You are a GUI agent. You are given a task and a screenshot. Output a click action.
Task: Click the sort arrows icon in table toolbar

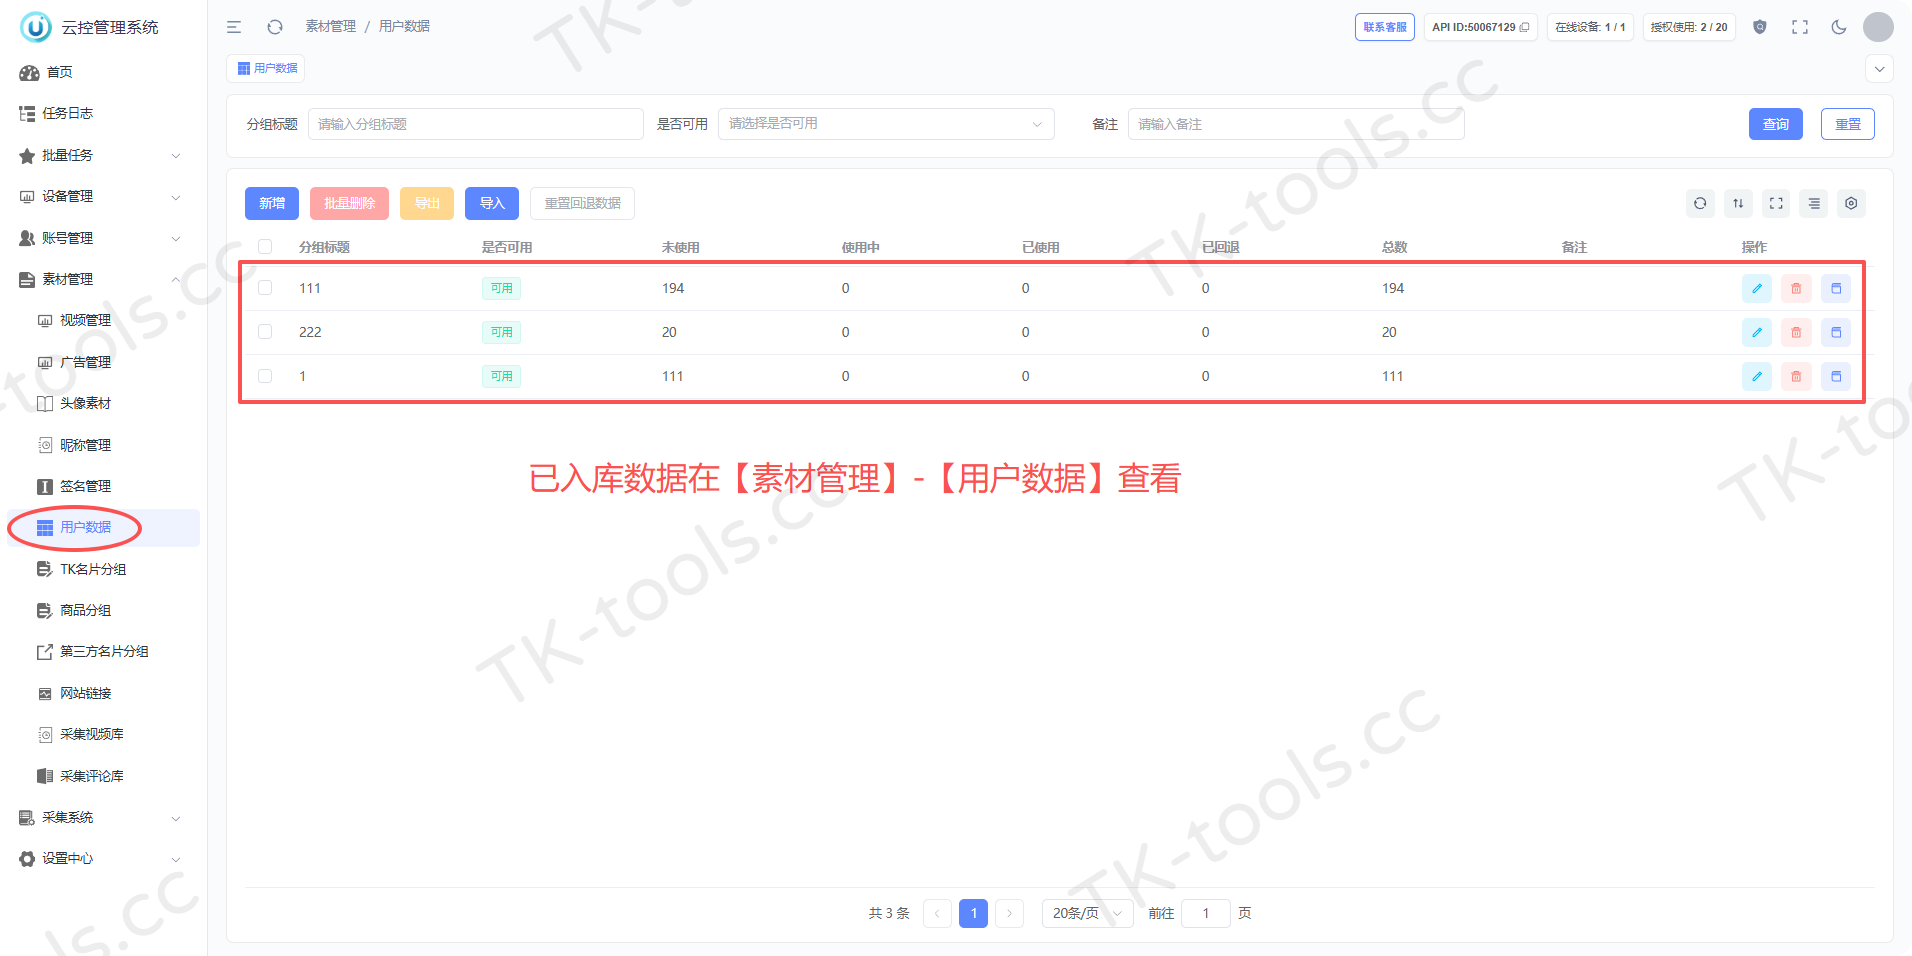coord(1738,203)
